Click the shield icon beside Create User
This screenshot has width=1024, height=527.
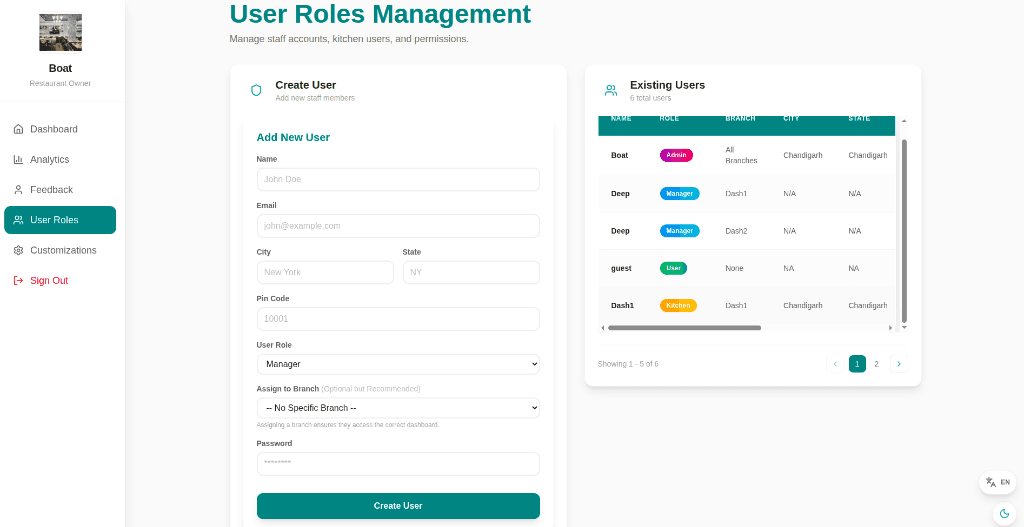256,90
